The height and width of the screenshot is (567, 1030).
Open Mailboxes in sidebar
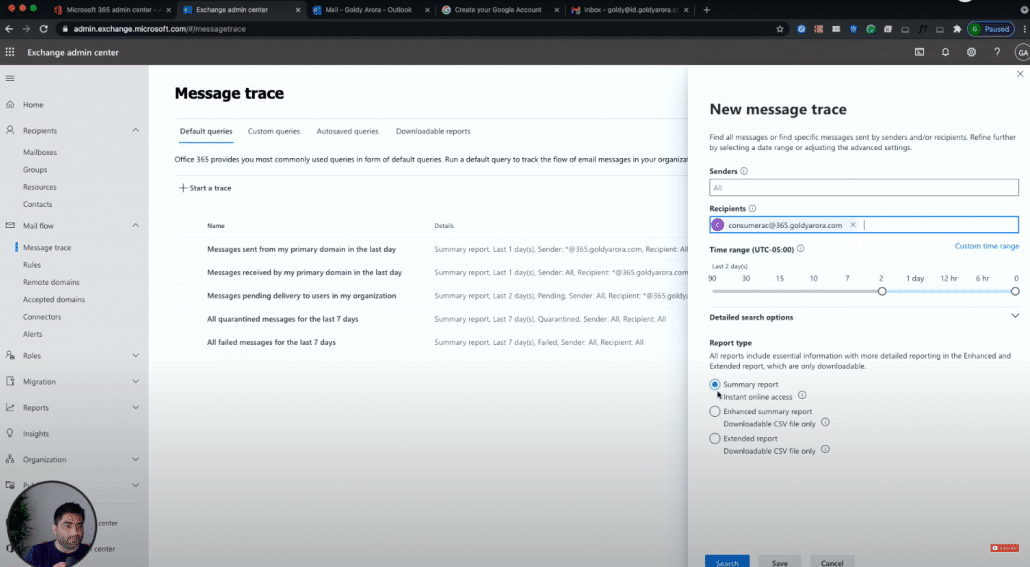[x=40, y=152]
